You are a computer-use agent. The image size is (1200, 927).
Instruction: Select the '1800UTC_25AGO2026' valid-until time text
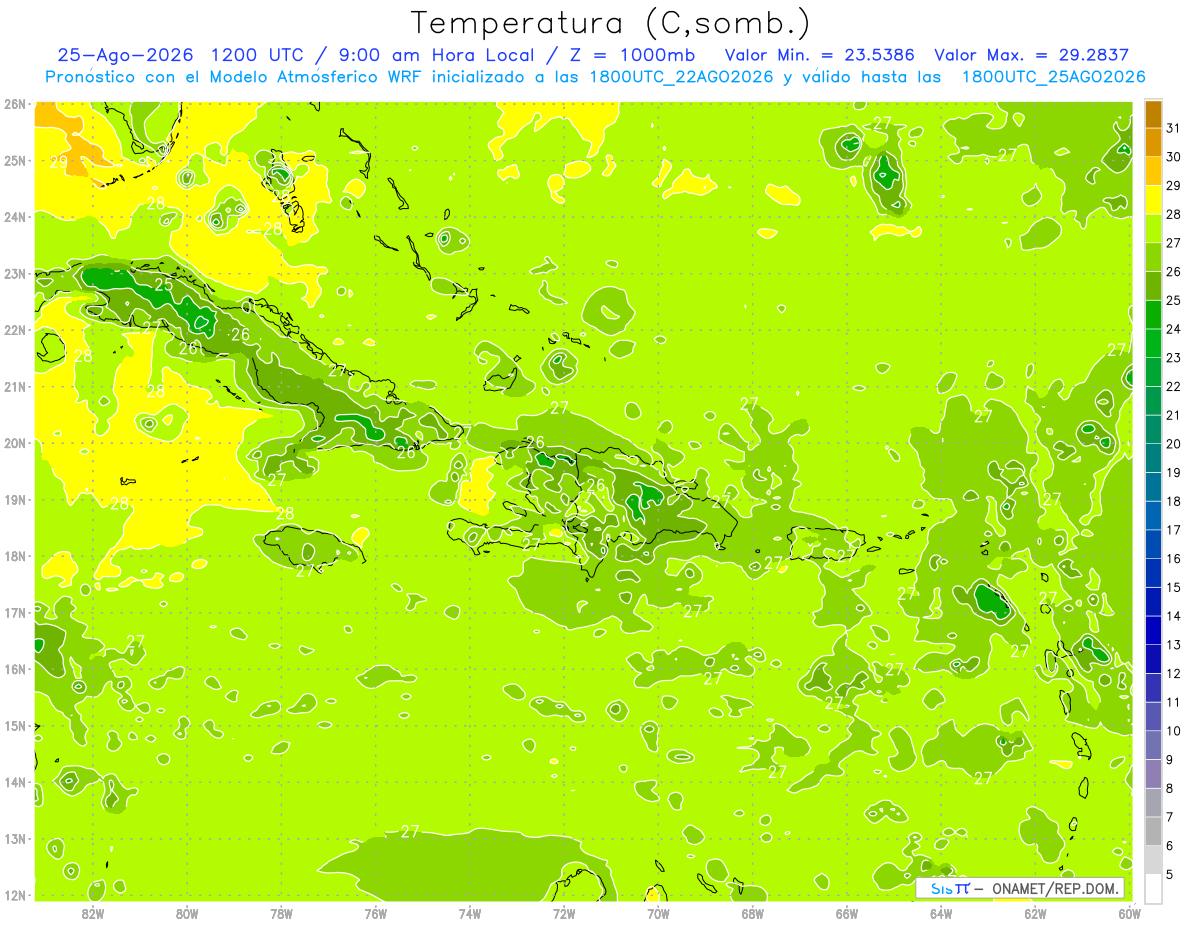point(1053,76)
